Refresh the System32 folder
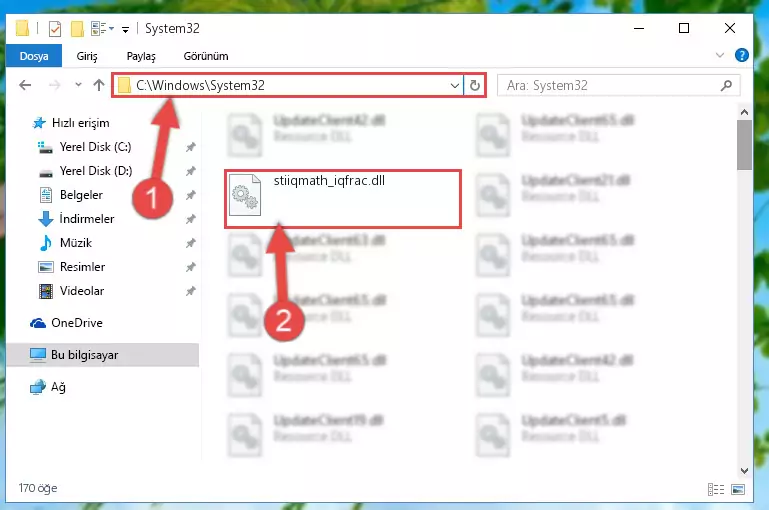This screenshot has height=510, width=769. pyautogui.click(x=474, y=85)
